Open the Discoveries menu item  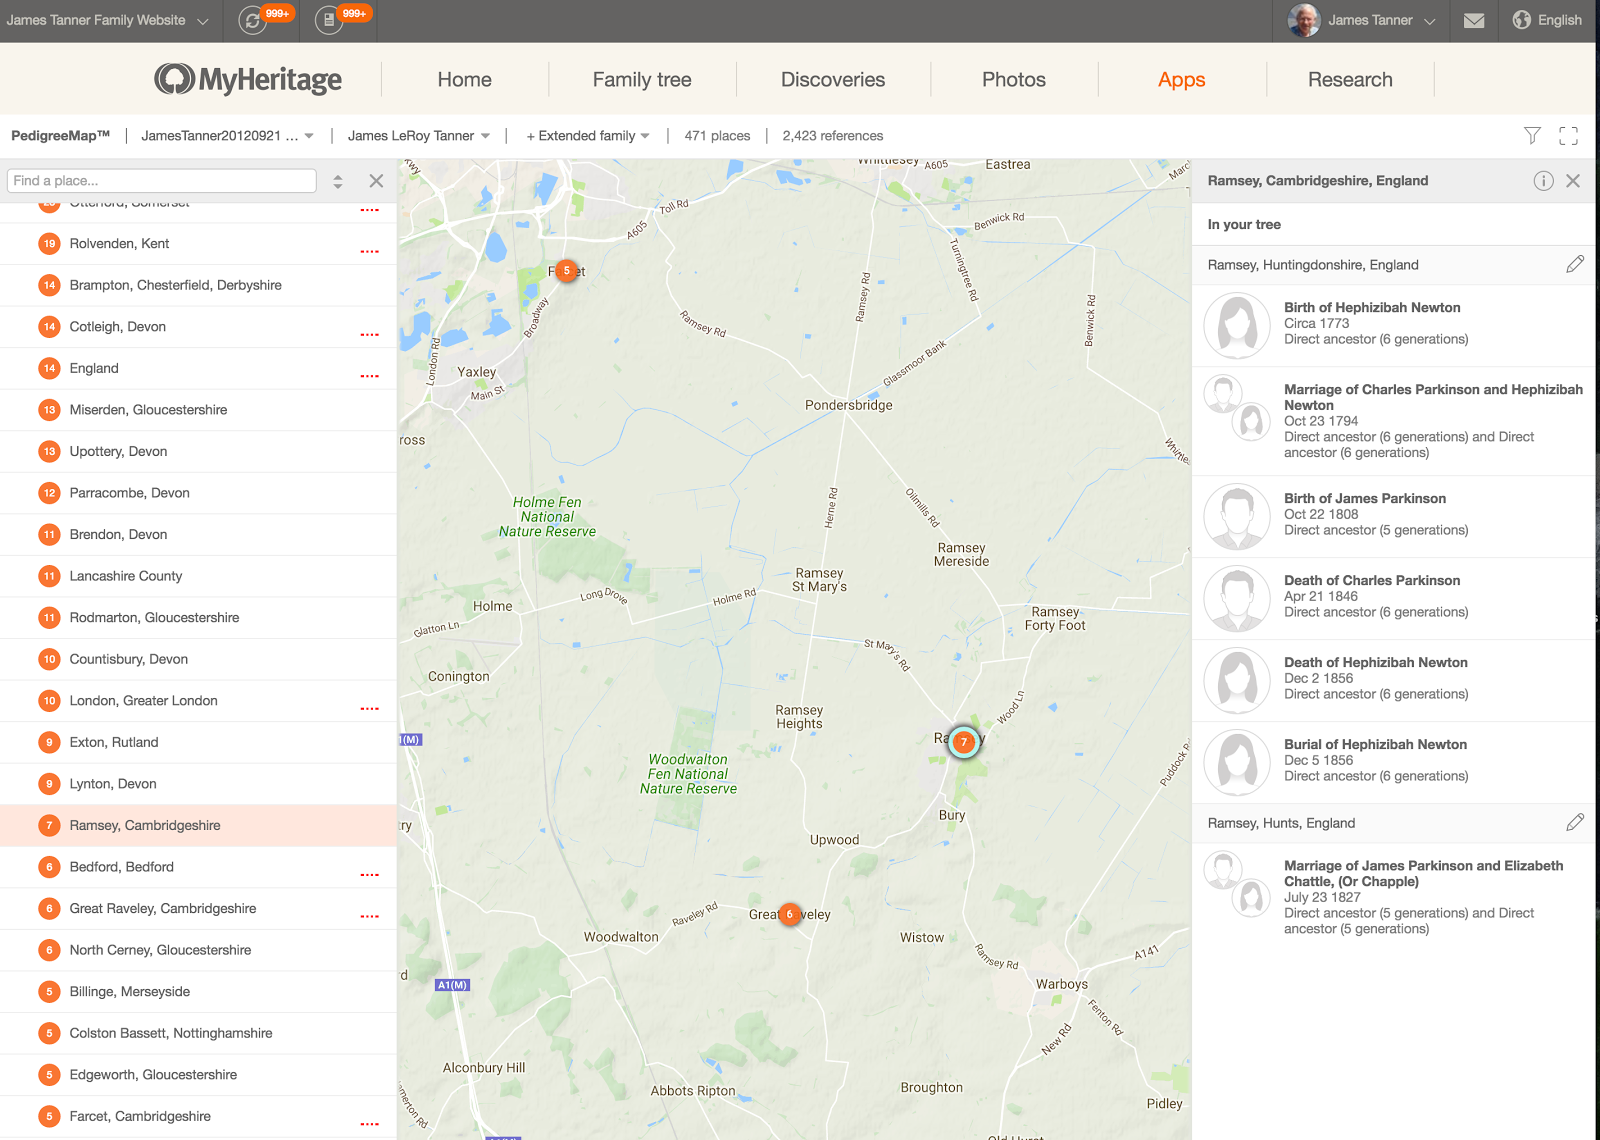(x=833, y=79)
